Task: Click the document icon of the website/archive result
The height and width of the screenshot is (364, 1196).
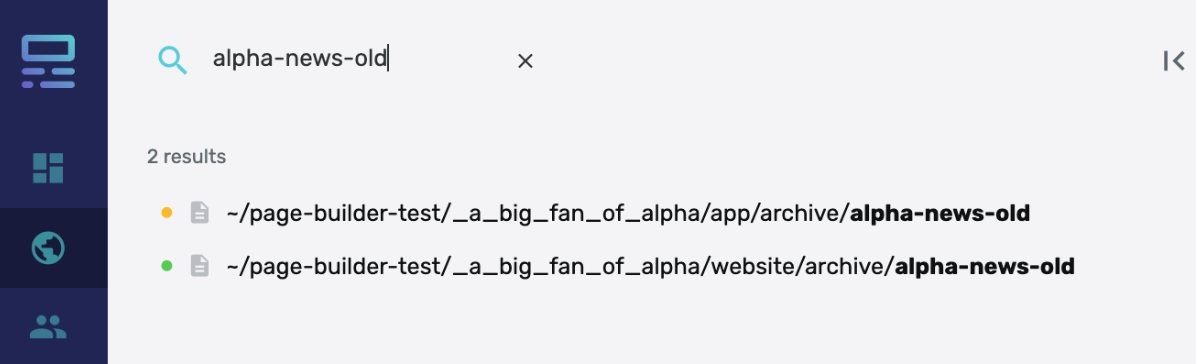Action: pyautogui.click(x=199, y=266)
